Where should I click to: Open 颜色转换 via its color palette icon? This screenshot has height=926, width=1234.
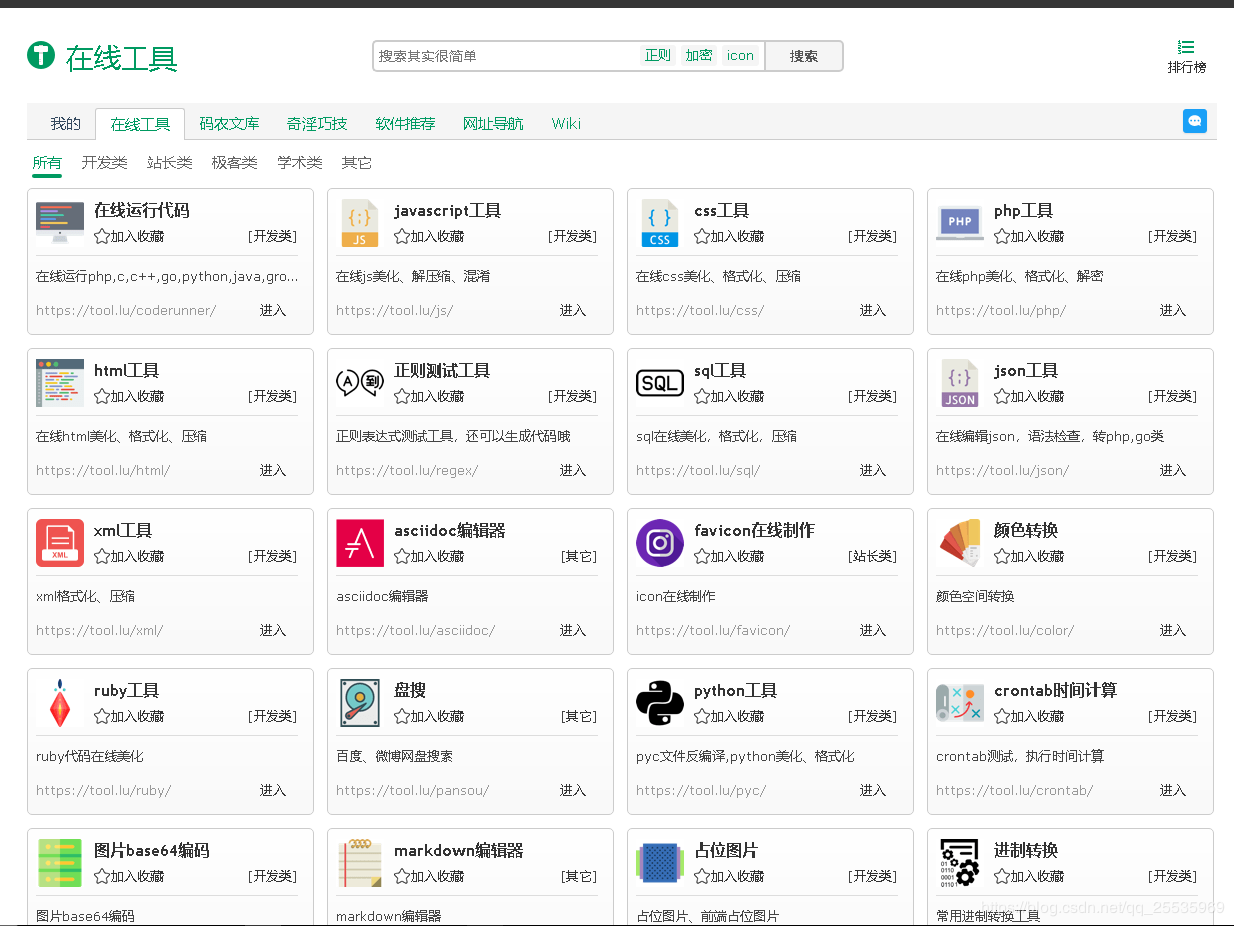(960, 542)
